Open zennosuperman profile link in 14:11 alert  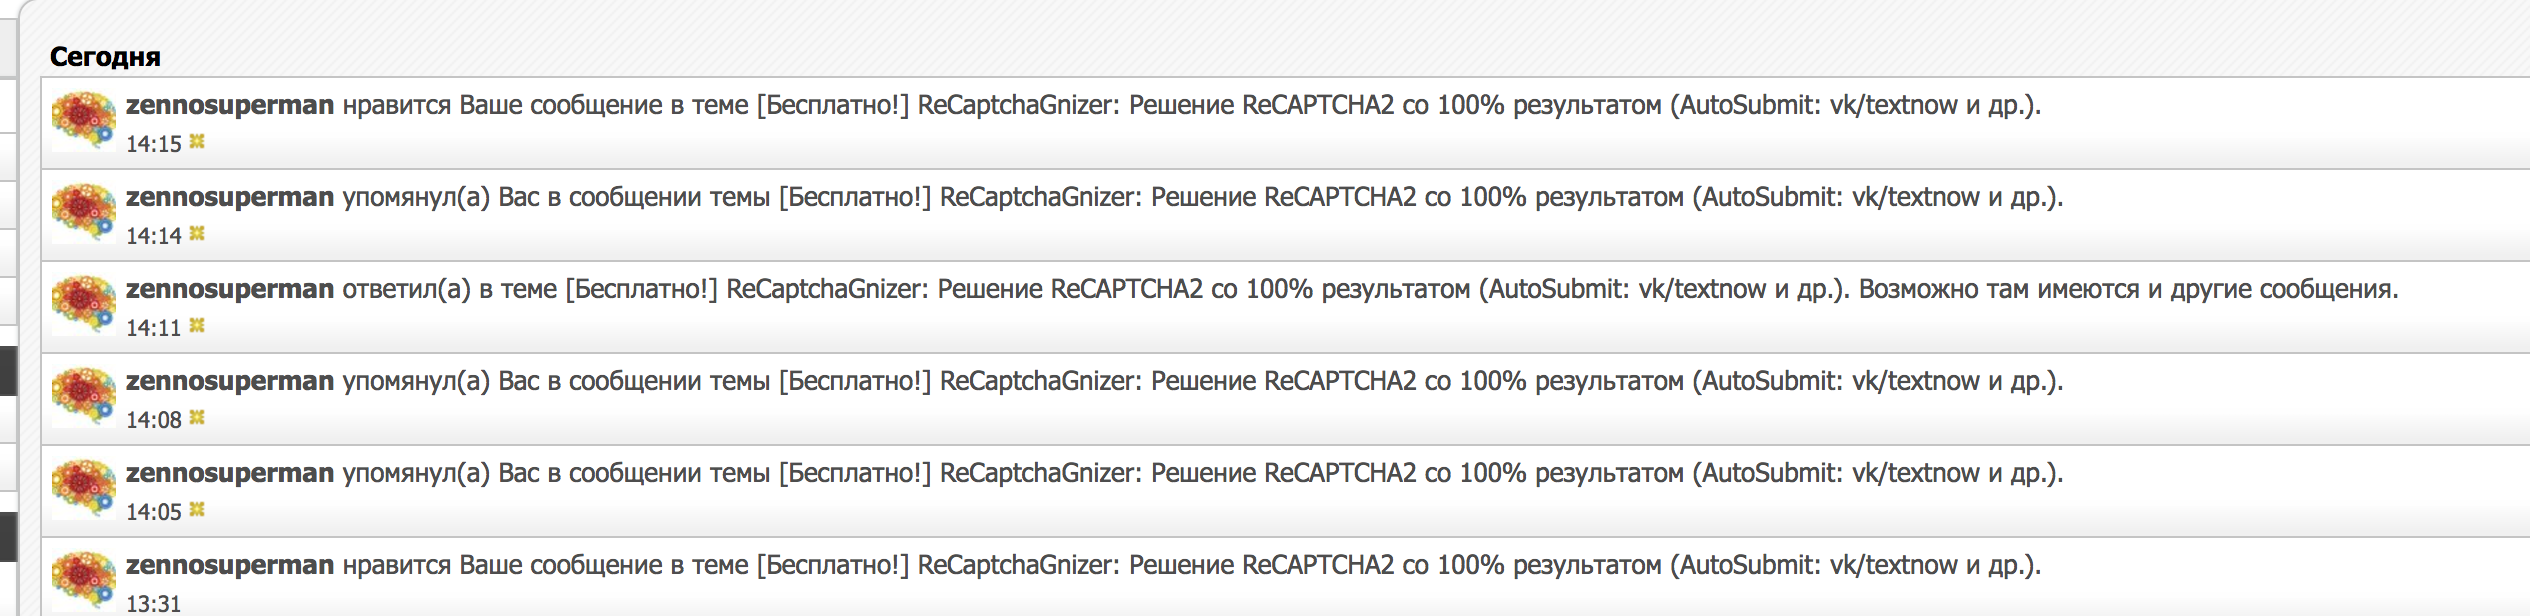click(x=230, y=289)
